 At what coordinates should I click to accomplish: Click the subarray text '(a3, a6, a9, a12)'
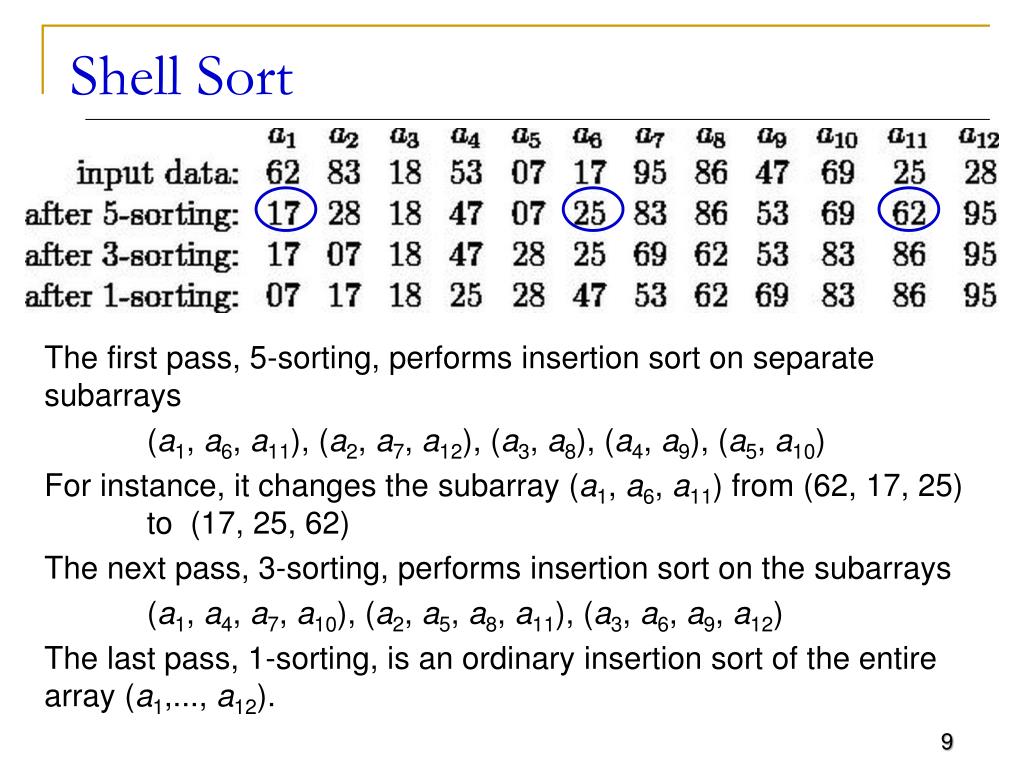[x=683, y=616]
